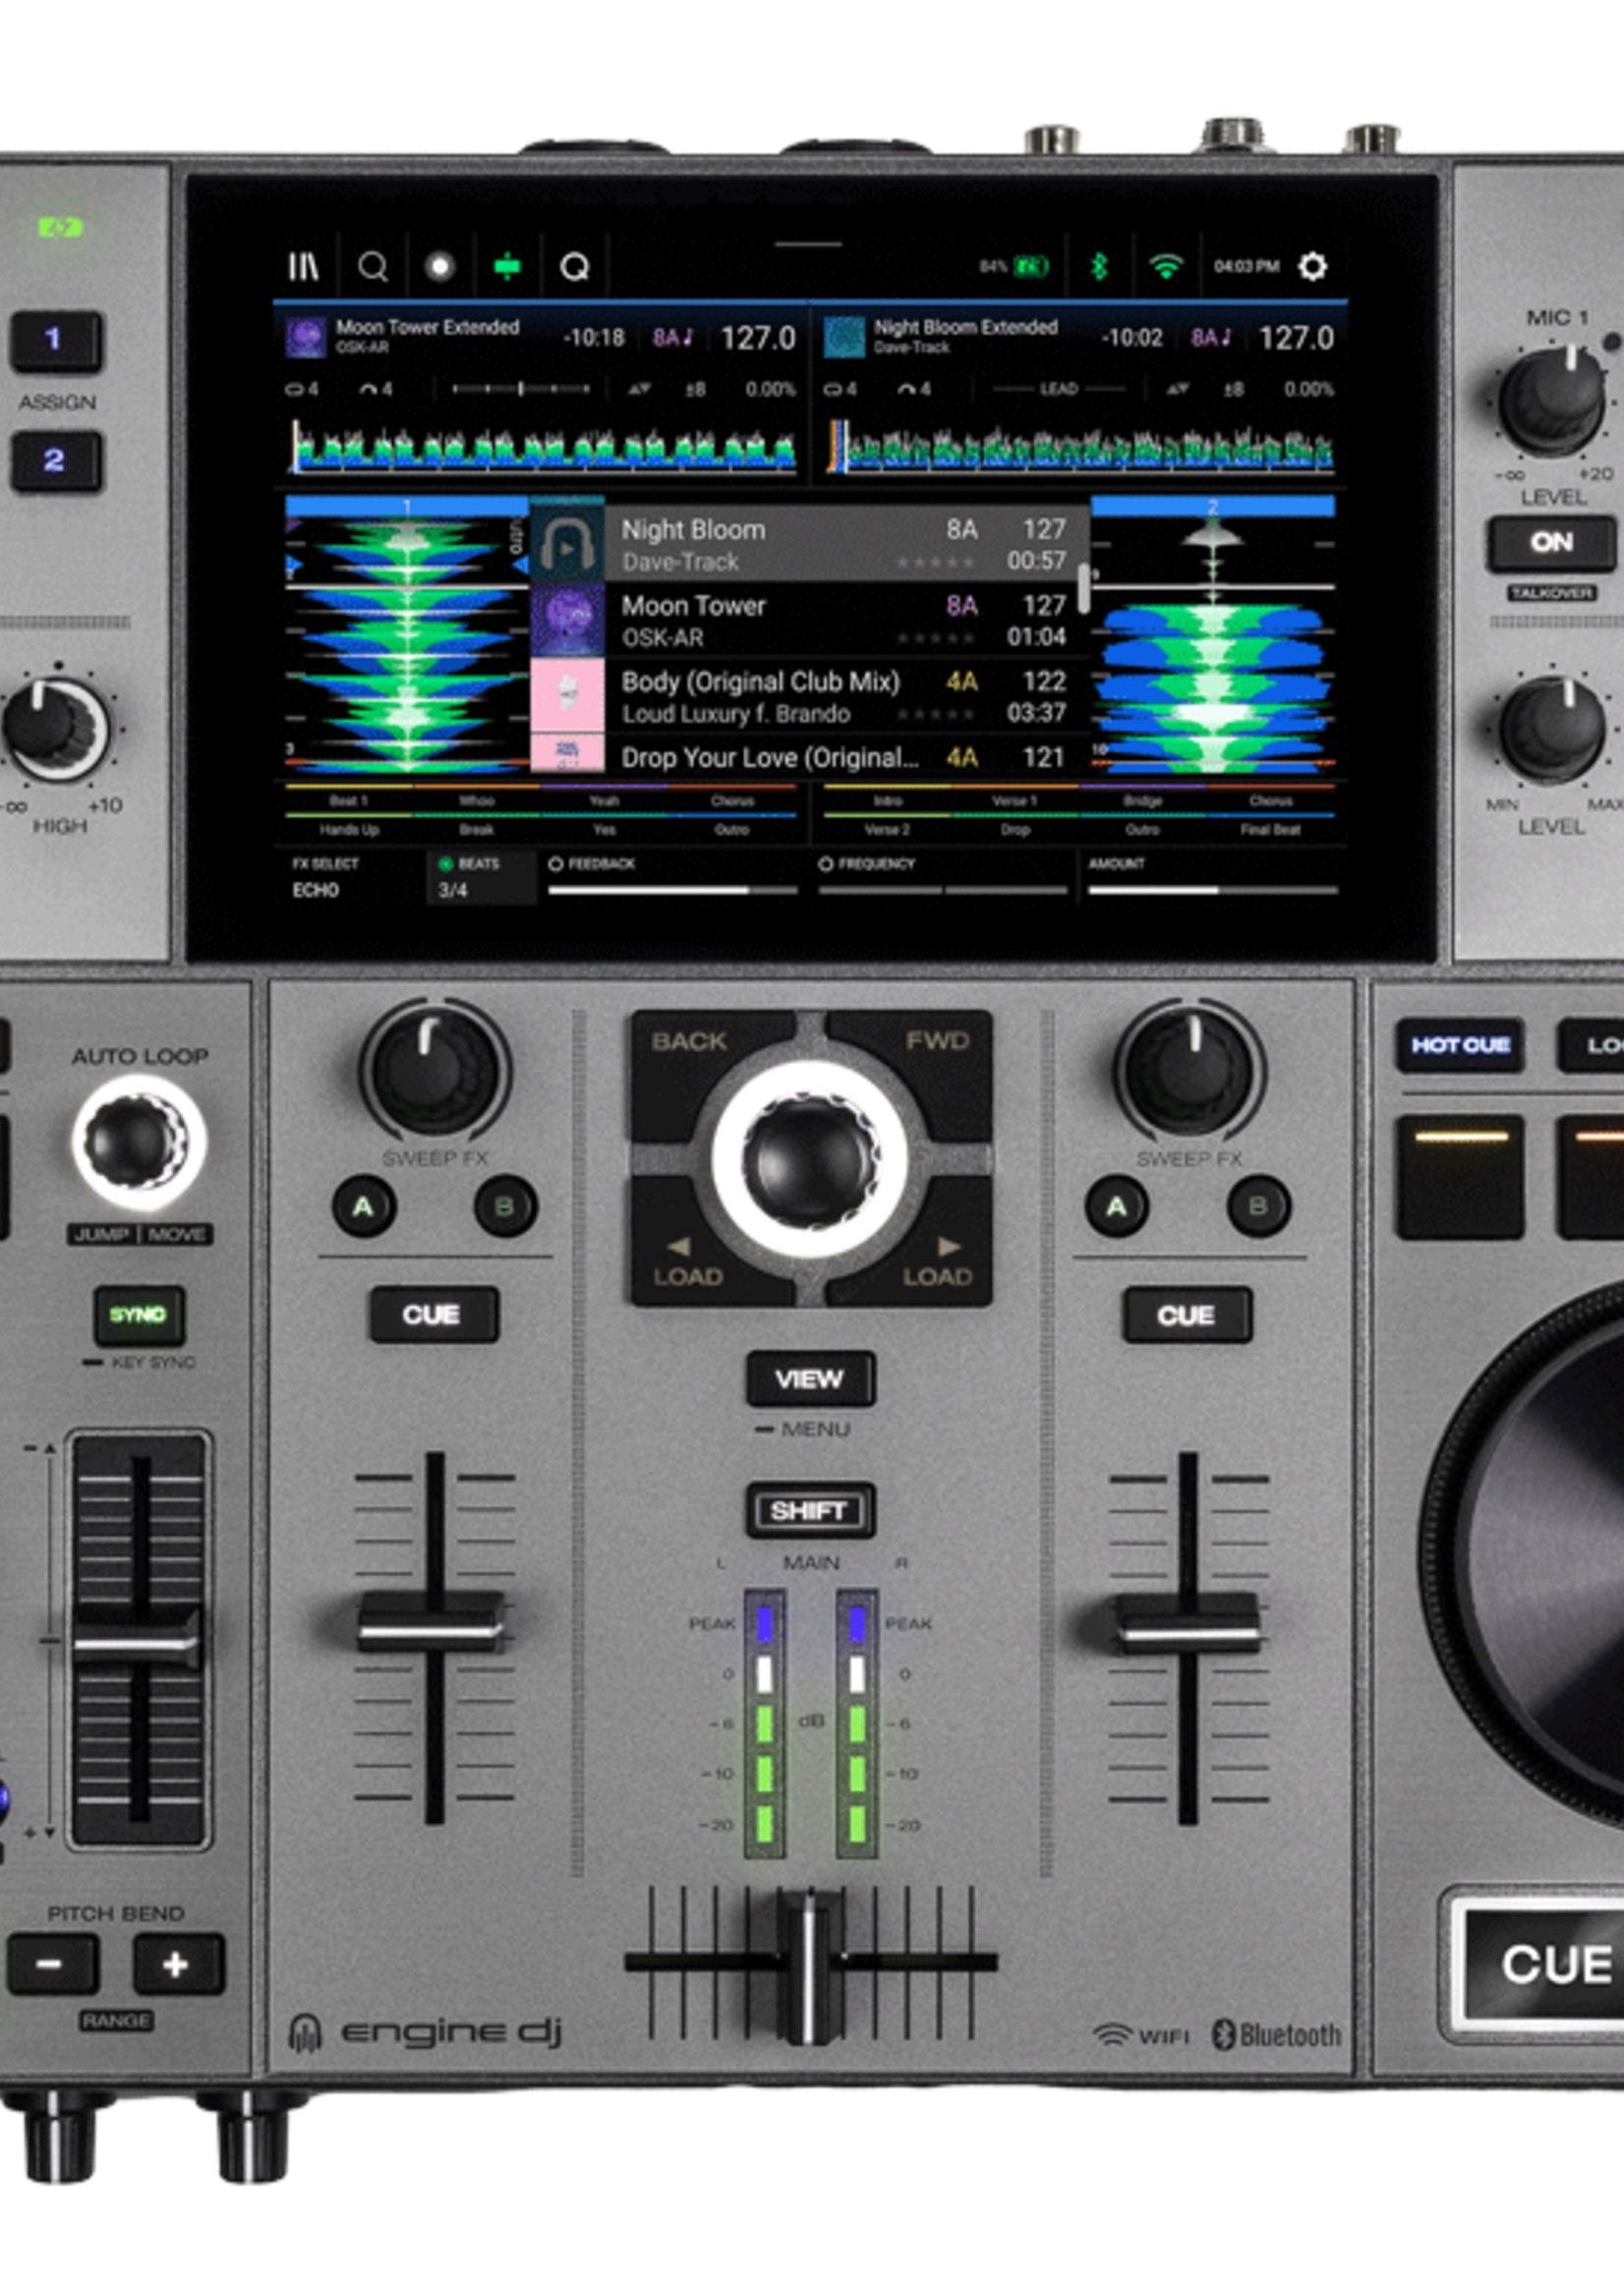The height and width of the screenshot is (2274, 1624).
Task: Tap the battery 84% indicator
Action: [x=1014, y=266]
